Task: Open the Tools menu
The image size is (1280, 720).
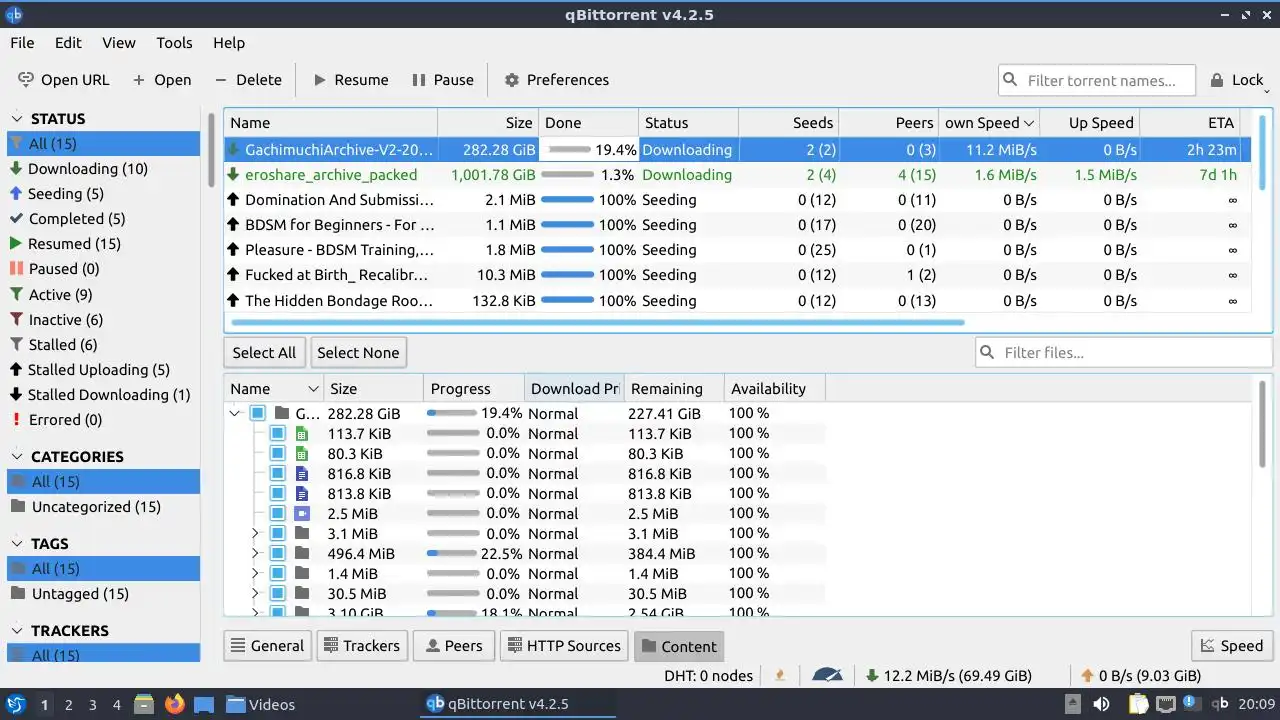Action: 174,43
